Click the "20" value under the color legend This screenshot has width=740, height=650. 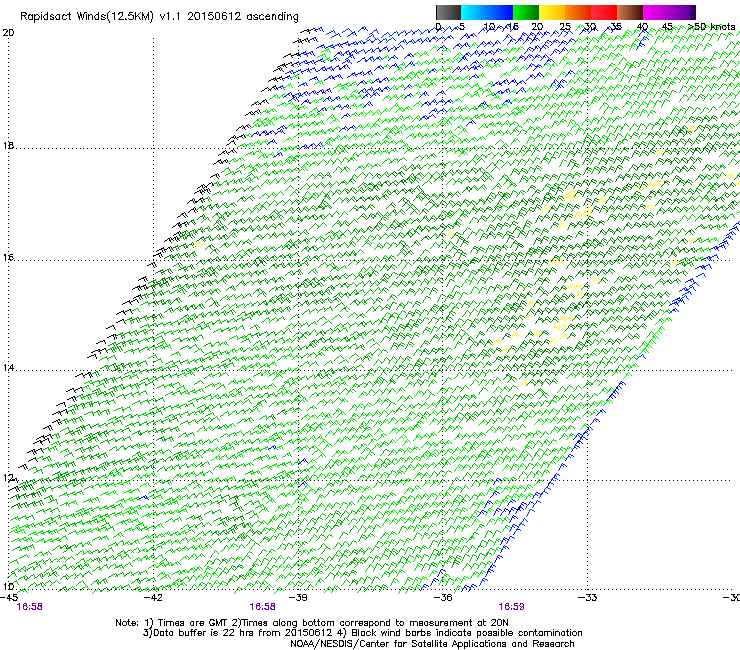pos(537,27)
